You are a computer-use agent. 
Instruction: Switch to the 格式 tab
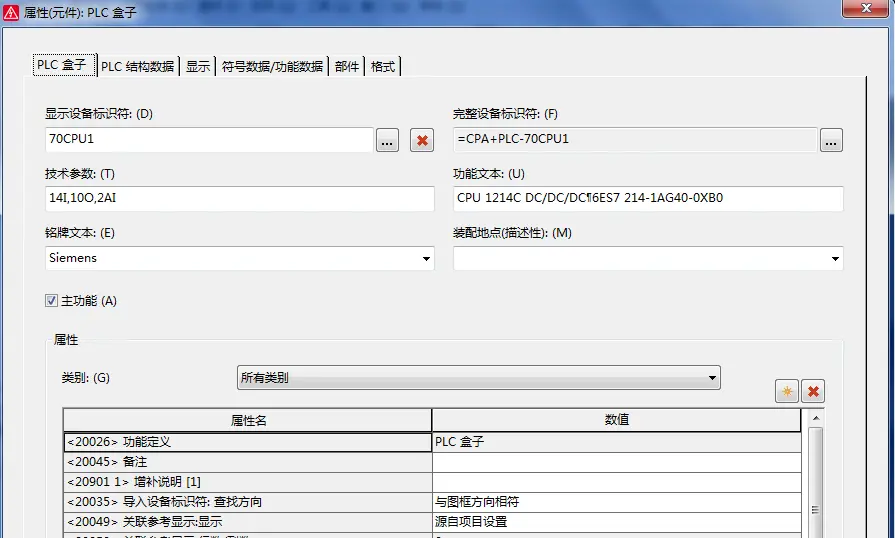coord(383,66)
